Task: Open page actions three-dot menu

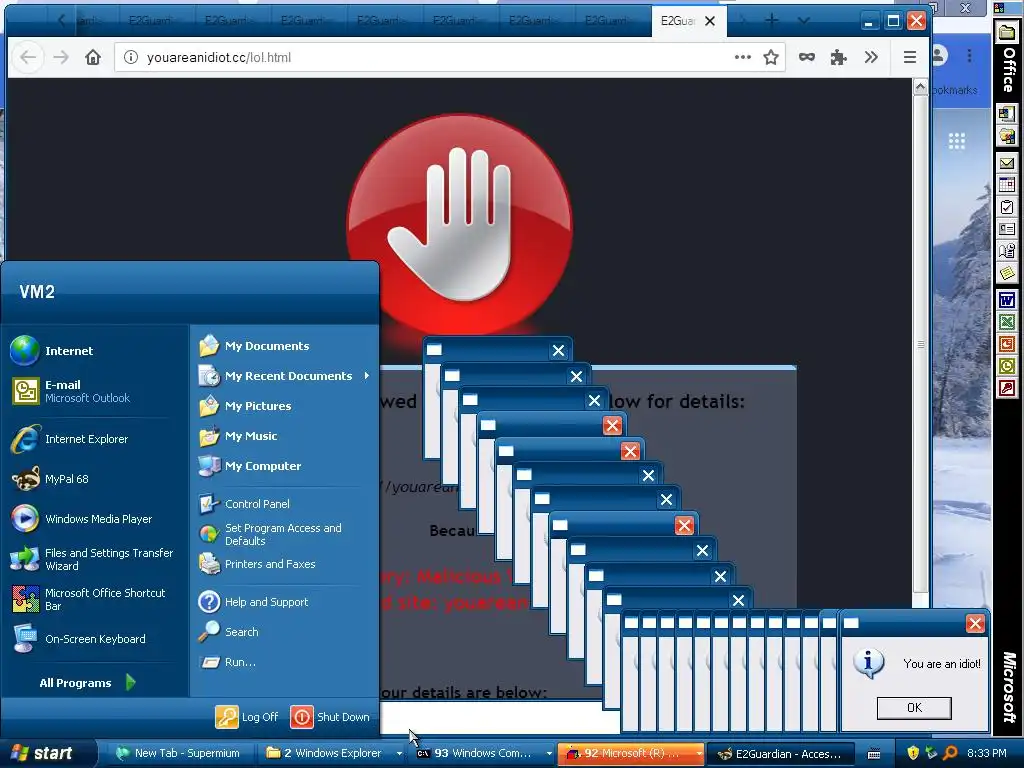Action: point(743,57)
